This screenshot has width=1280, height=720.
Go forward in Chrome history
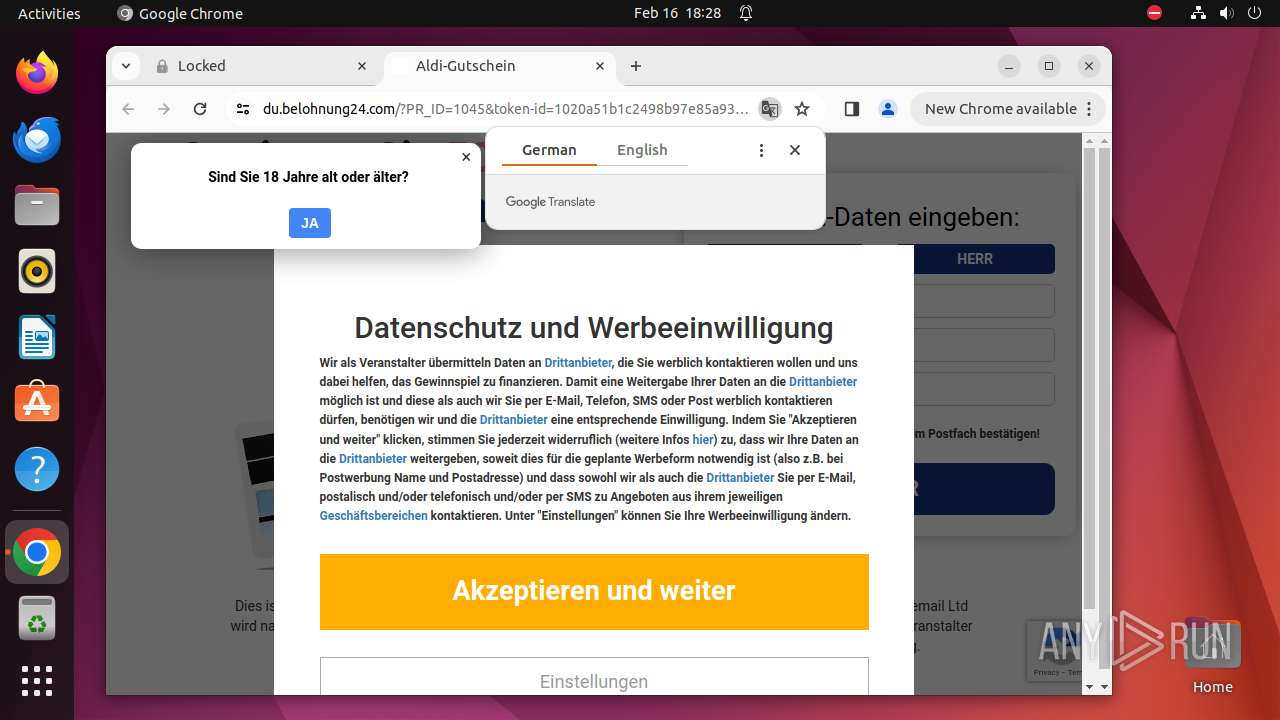(164, 109)
